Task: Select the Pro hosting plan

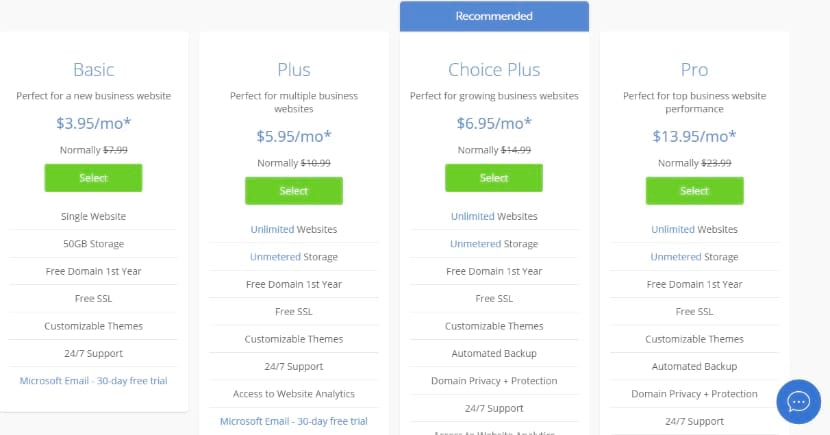Action: pyautogui.click(x=694, y=191)
